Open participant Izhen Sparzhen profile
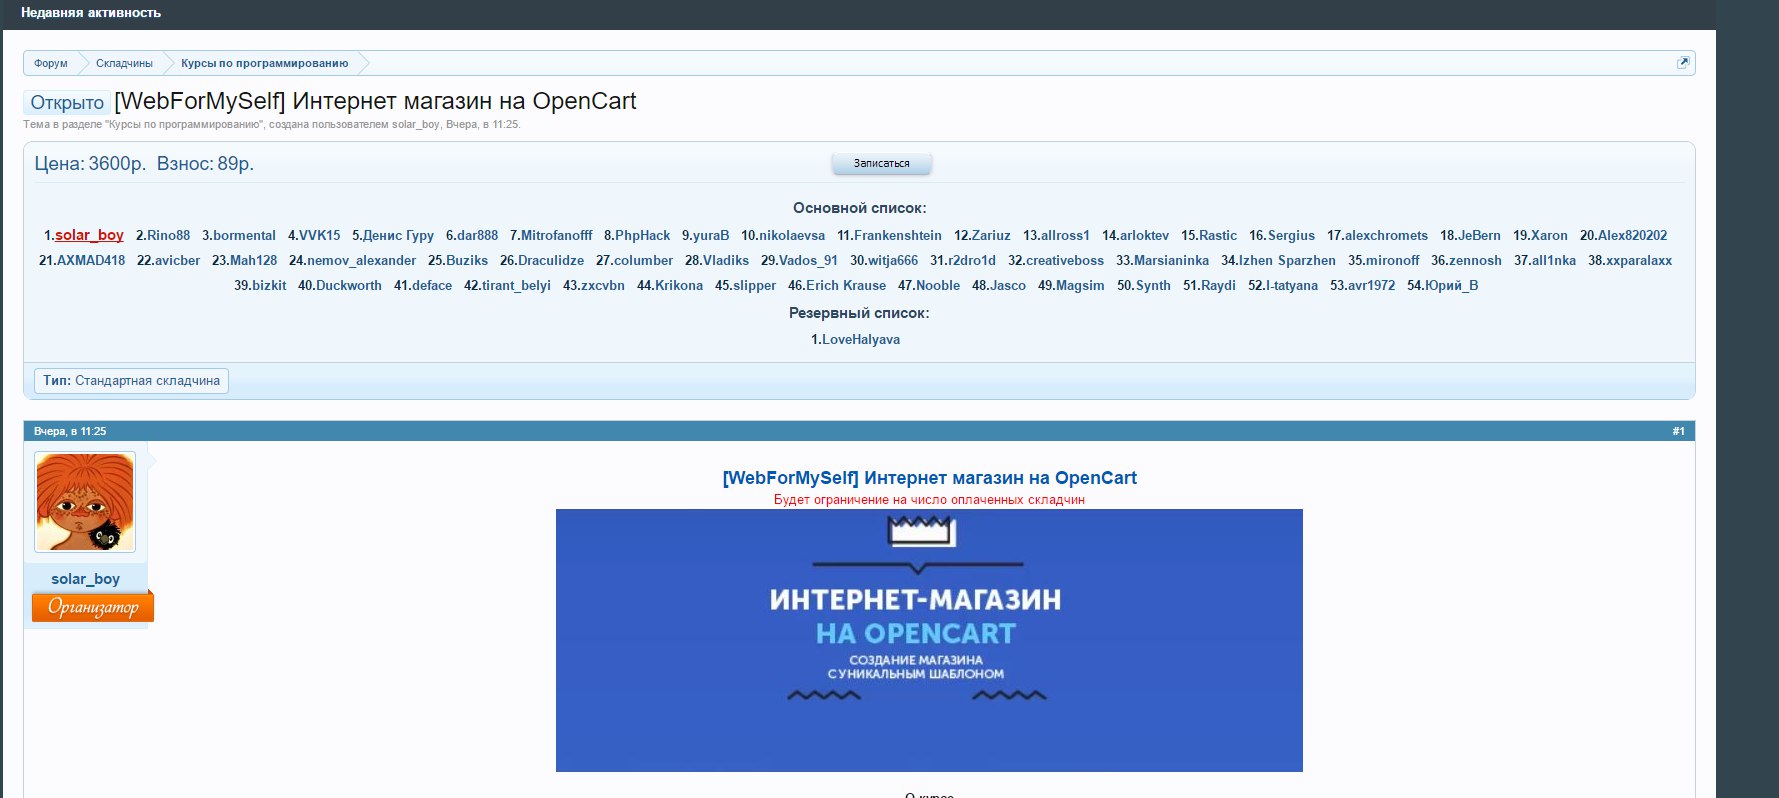1779x798 pixels. click(x=1287, y=260)
